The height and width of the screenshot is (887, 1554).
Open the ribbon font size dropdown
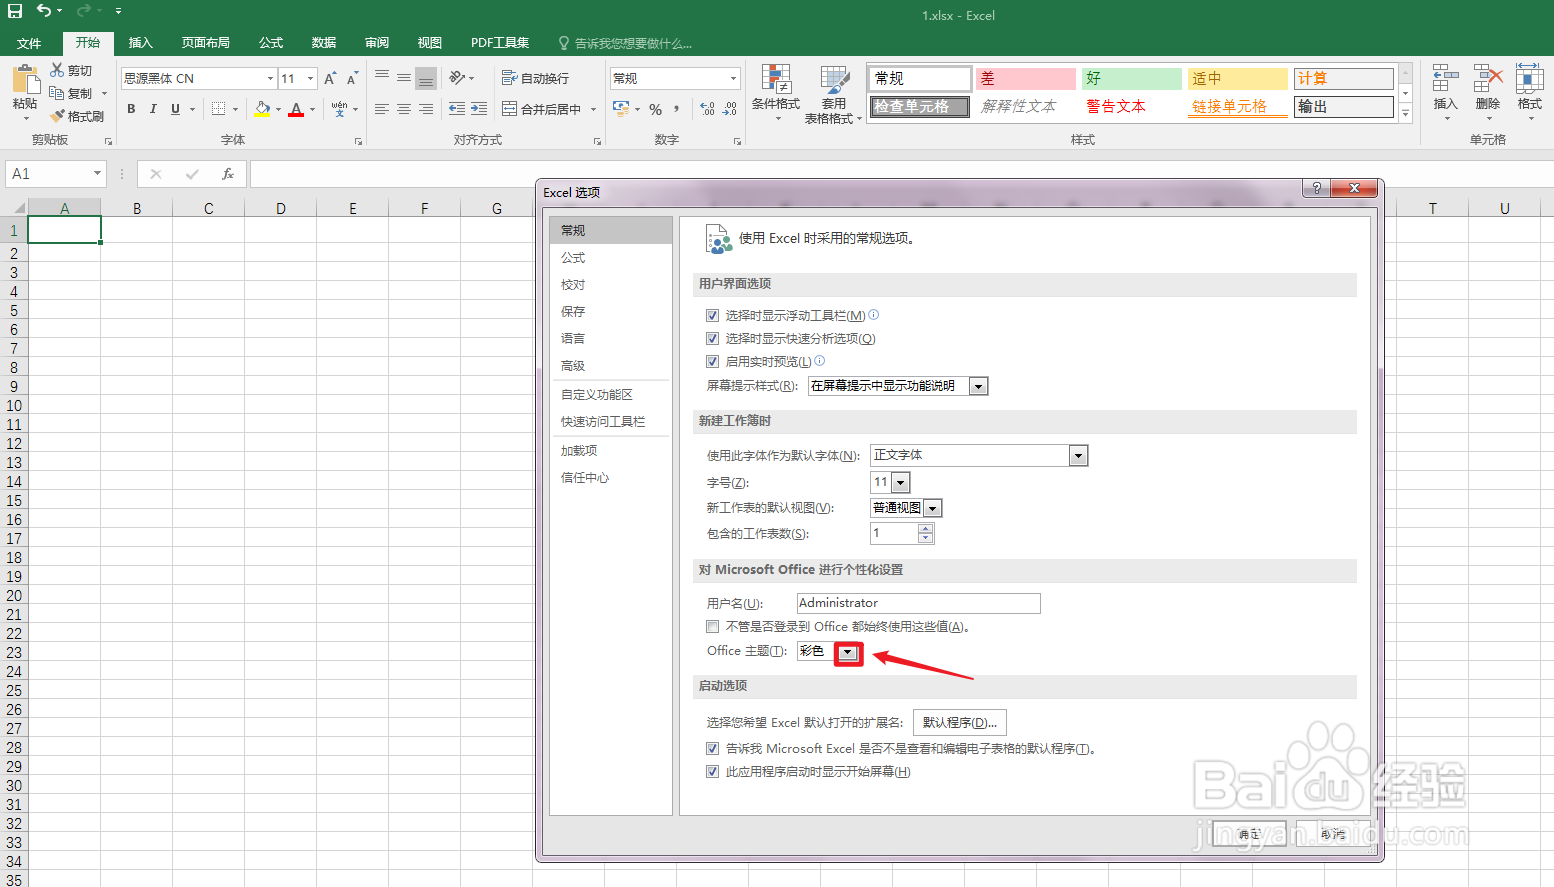tap(311, 78)
